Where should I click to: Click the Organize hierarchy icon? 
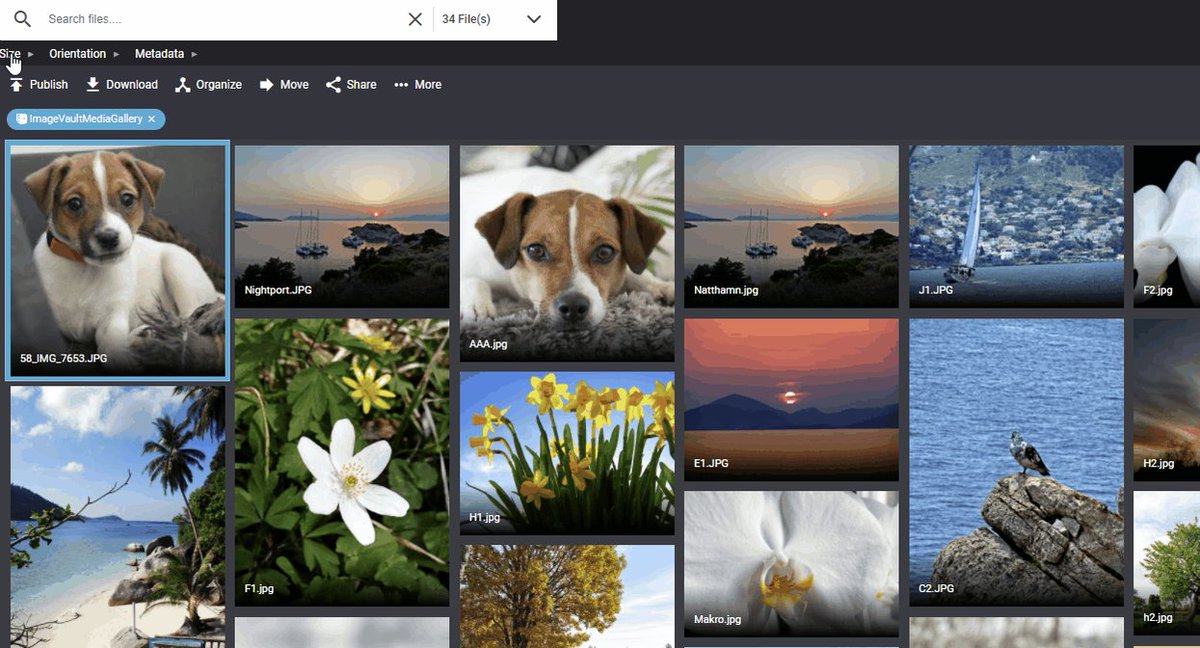coord(182,85)
